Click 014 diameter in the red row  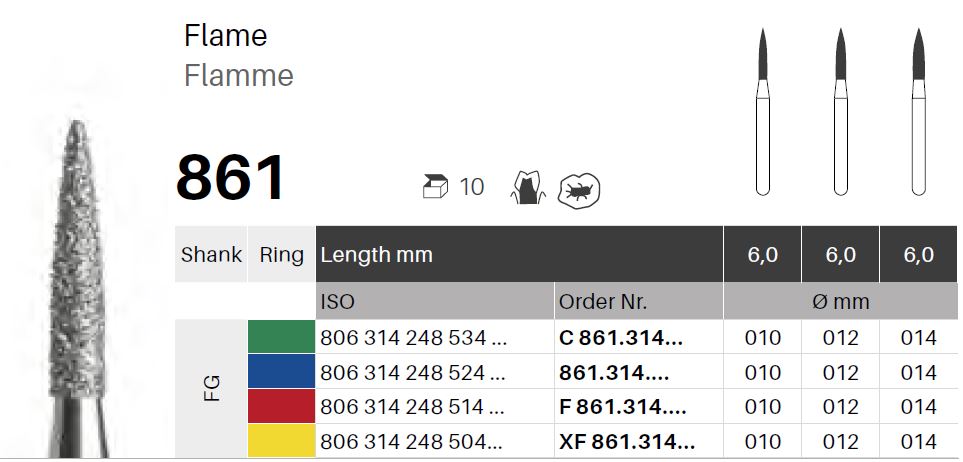919,407
